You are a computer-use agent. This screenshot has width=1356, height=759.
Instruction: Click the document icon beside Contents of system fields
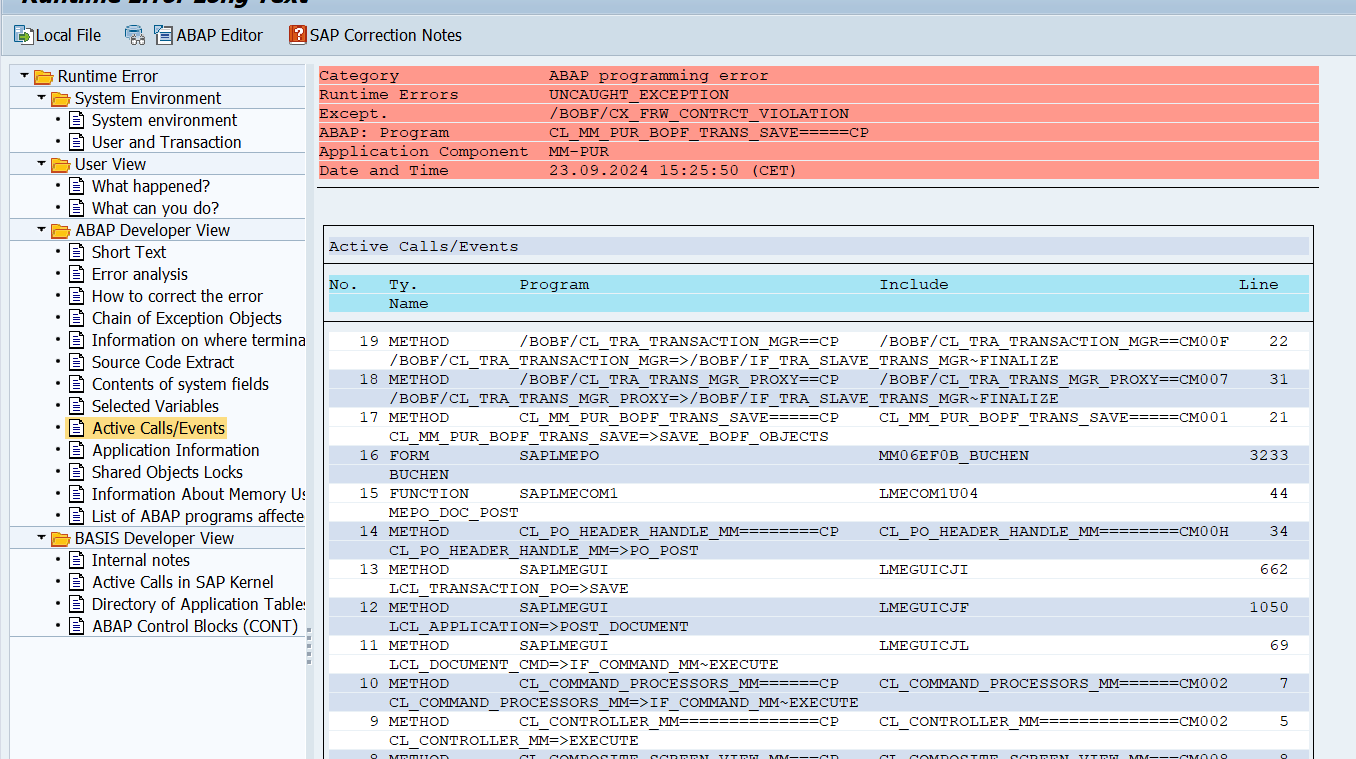(x=77, y=385)
